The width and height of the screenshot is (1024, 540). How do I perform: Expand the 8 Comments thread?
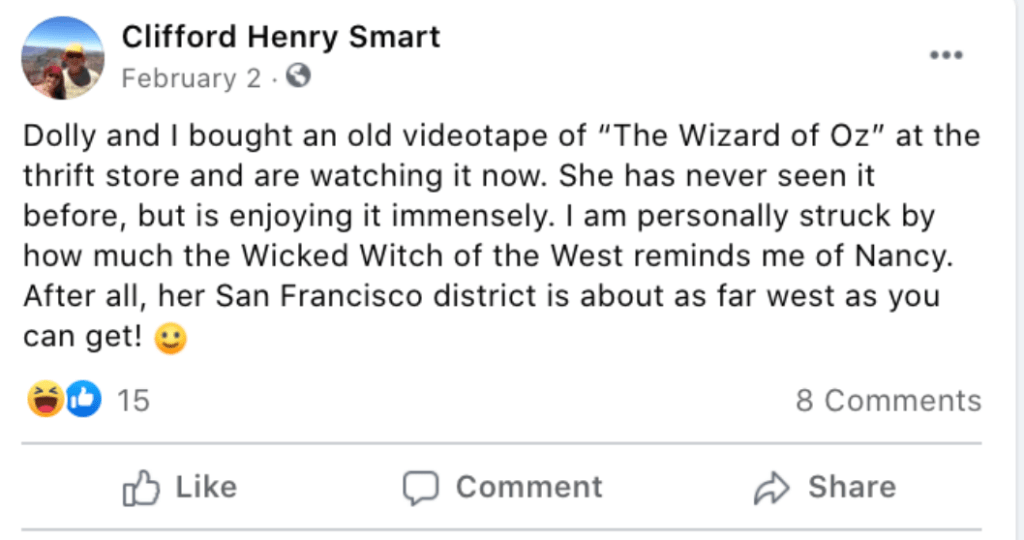point(888,401)
